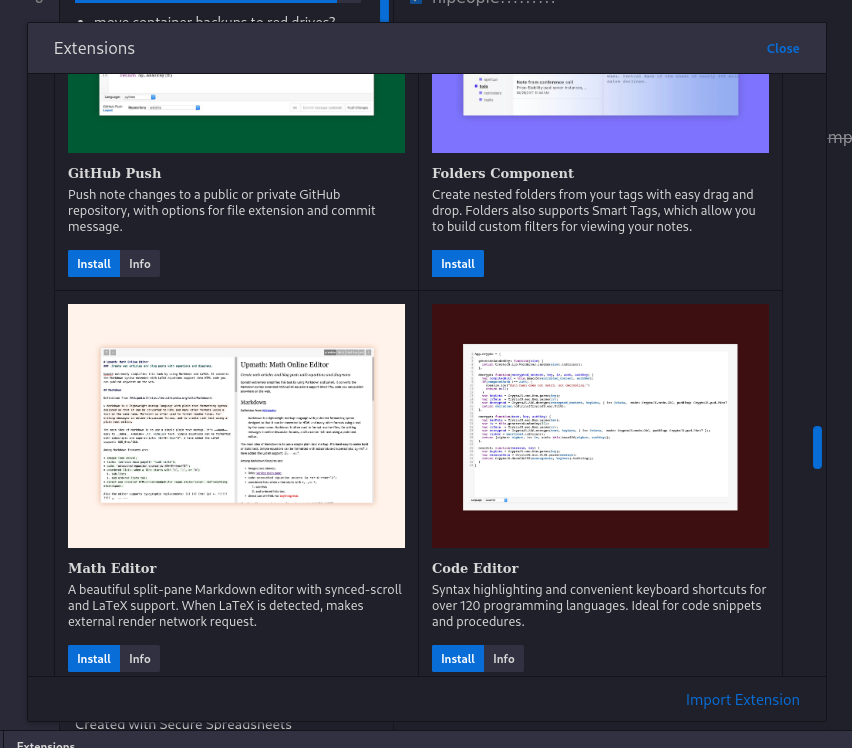The image size is (852, 748).
Task: Click the Folders Component title
Action: [x=503, y=173]
